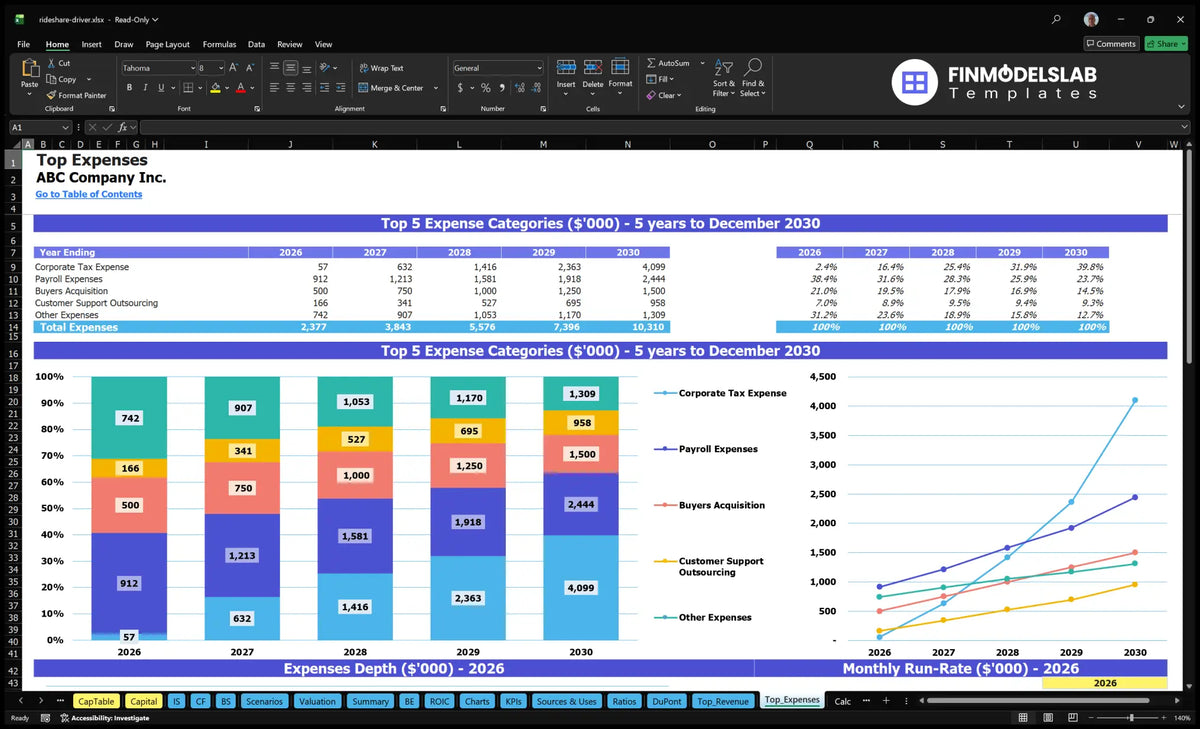Expand the Name Box dropdown
Screen dimensions: 1200x729
click(66, 127)
